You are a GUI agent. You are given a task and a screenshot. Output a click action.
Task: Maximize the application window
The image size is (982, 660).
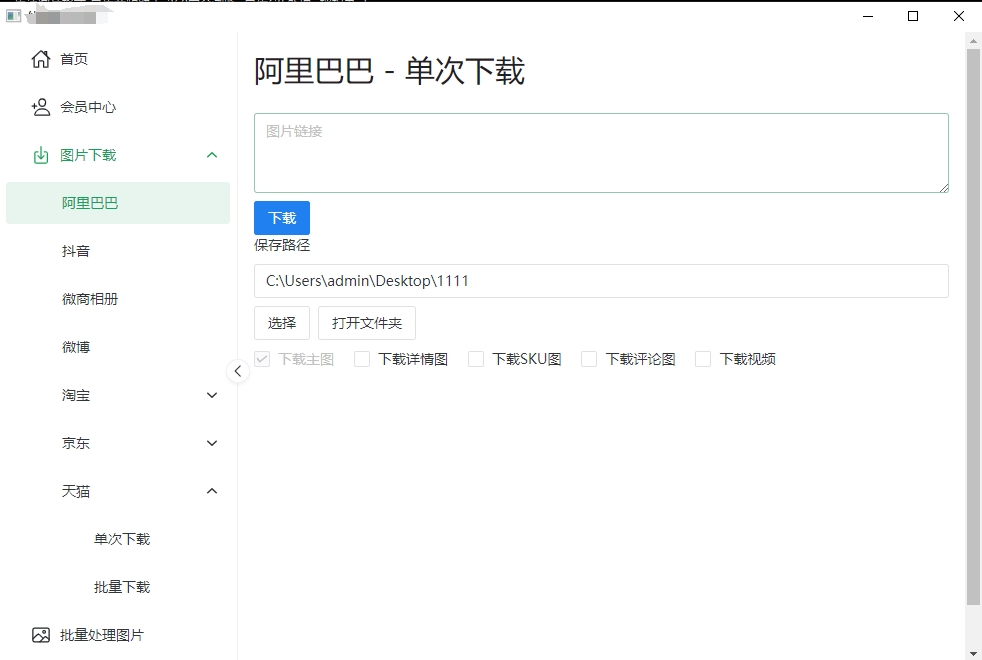click(x=913, y=16)
